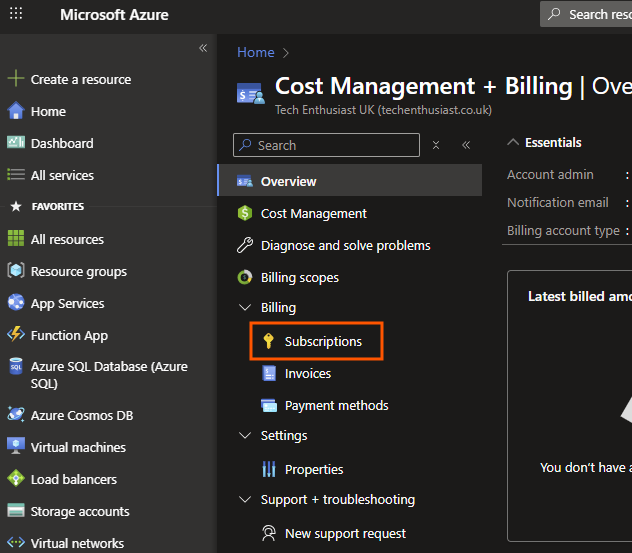
Task: Click the green plus Create a resource icon
Action: point(16,79)
